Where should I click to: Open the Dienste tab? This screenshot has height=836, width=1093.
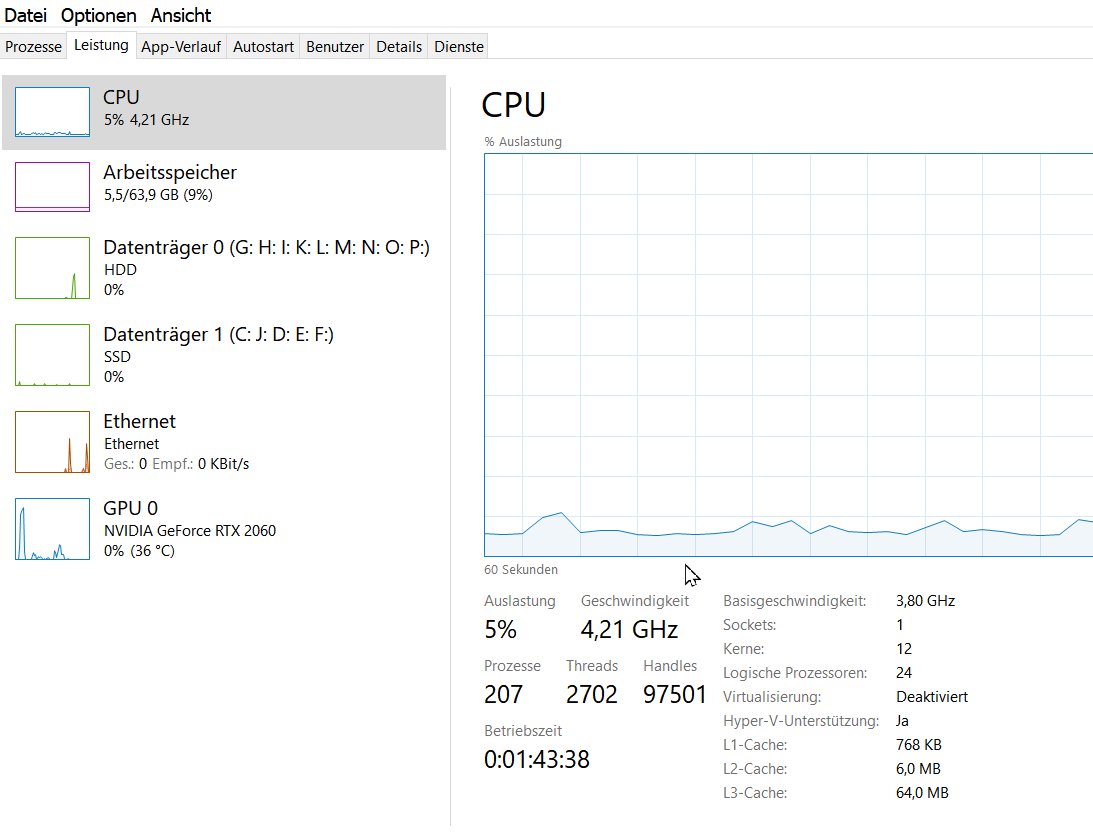pyautogui.click(x=459, y=47)
